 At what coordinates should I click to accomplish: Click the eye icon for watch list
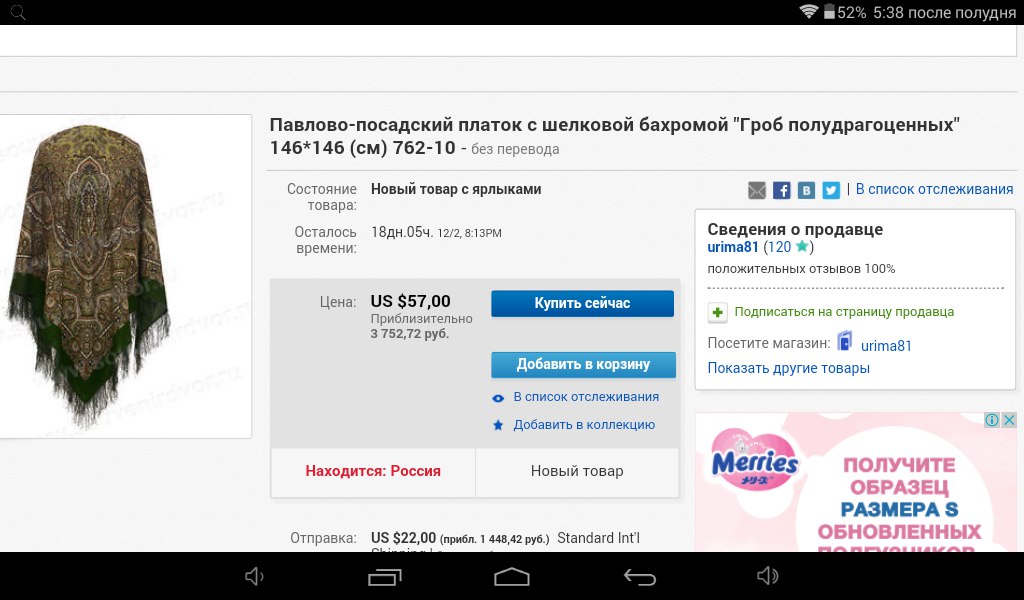(x=498, y=398)
